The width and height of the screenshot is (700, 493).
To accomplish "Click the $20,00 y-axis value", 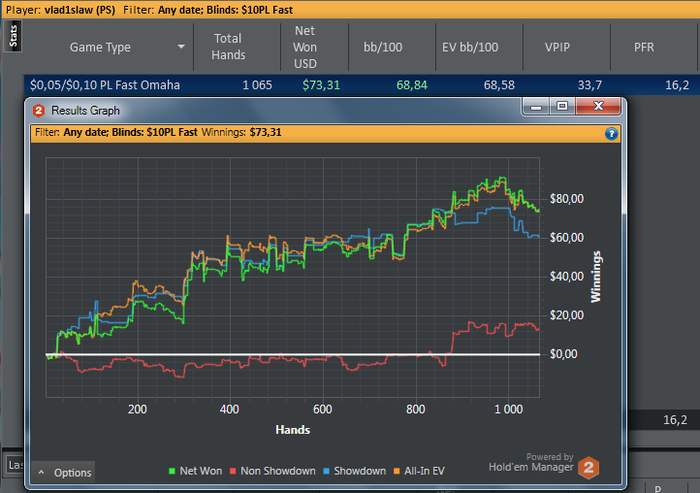I will click(567, 315).
